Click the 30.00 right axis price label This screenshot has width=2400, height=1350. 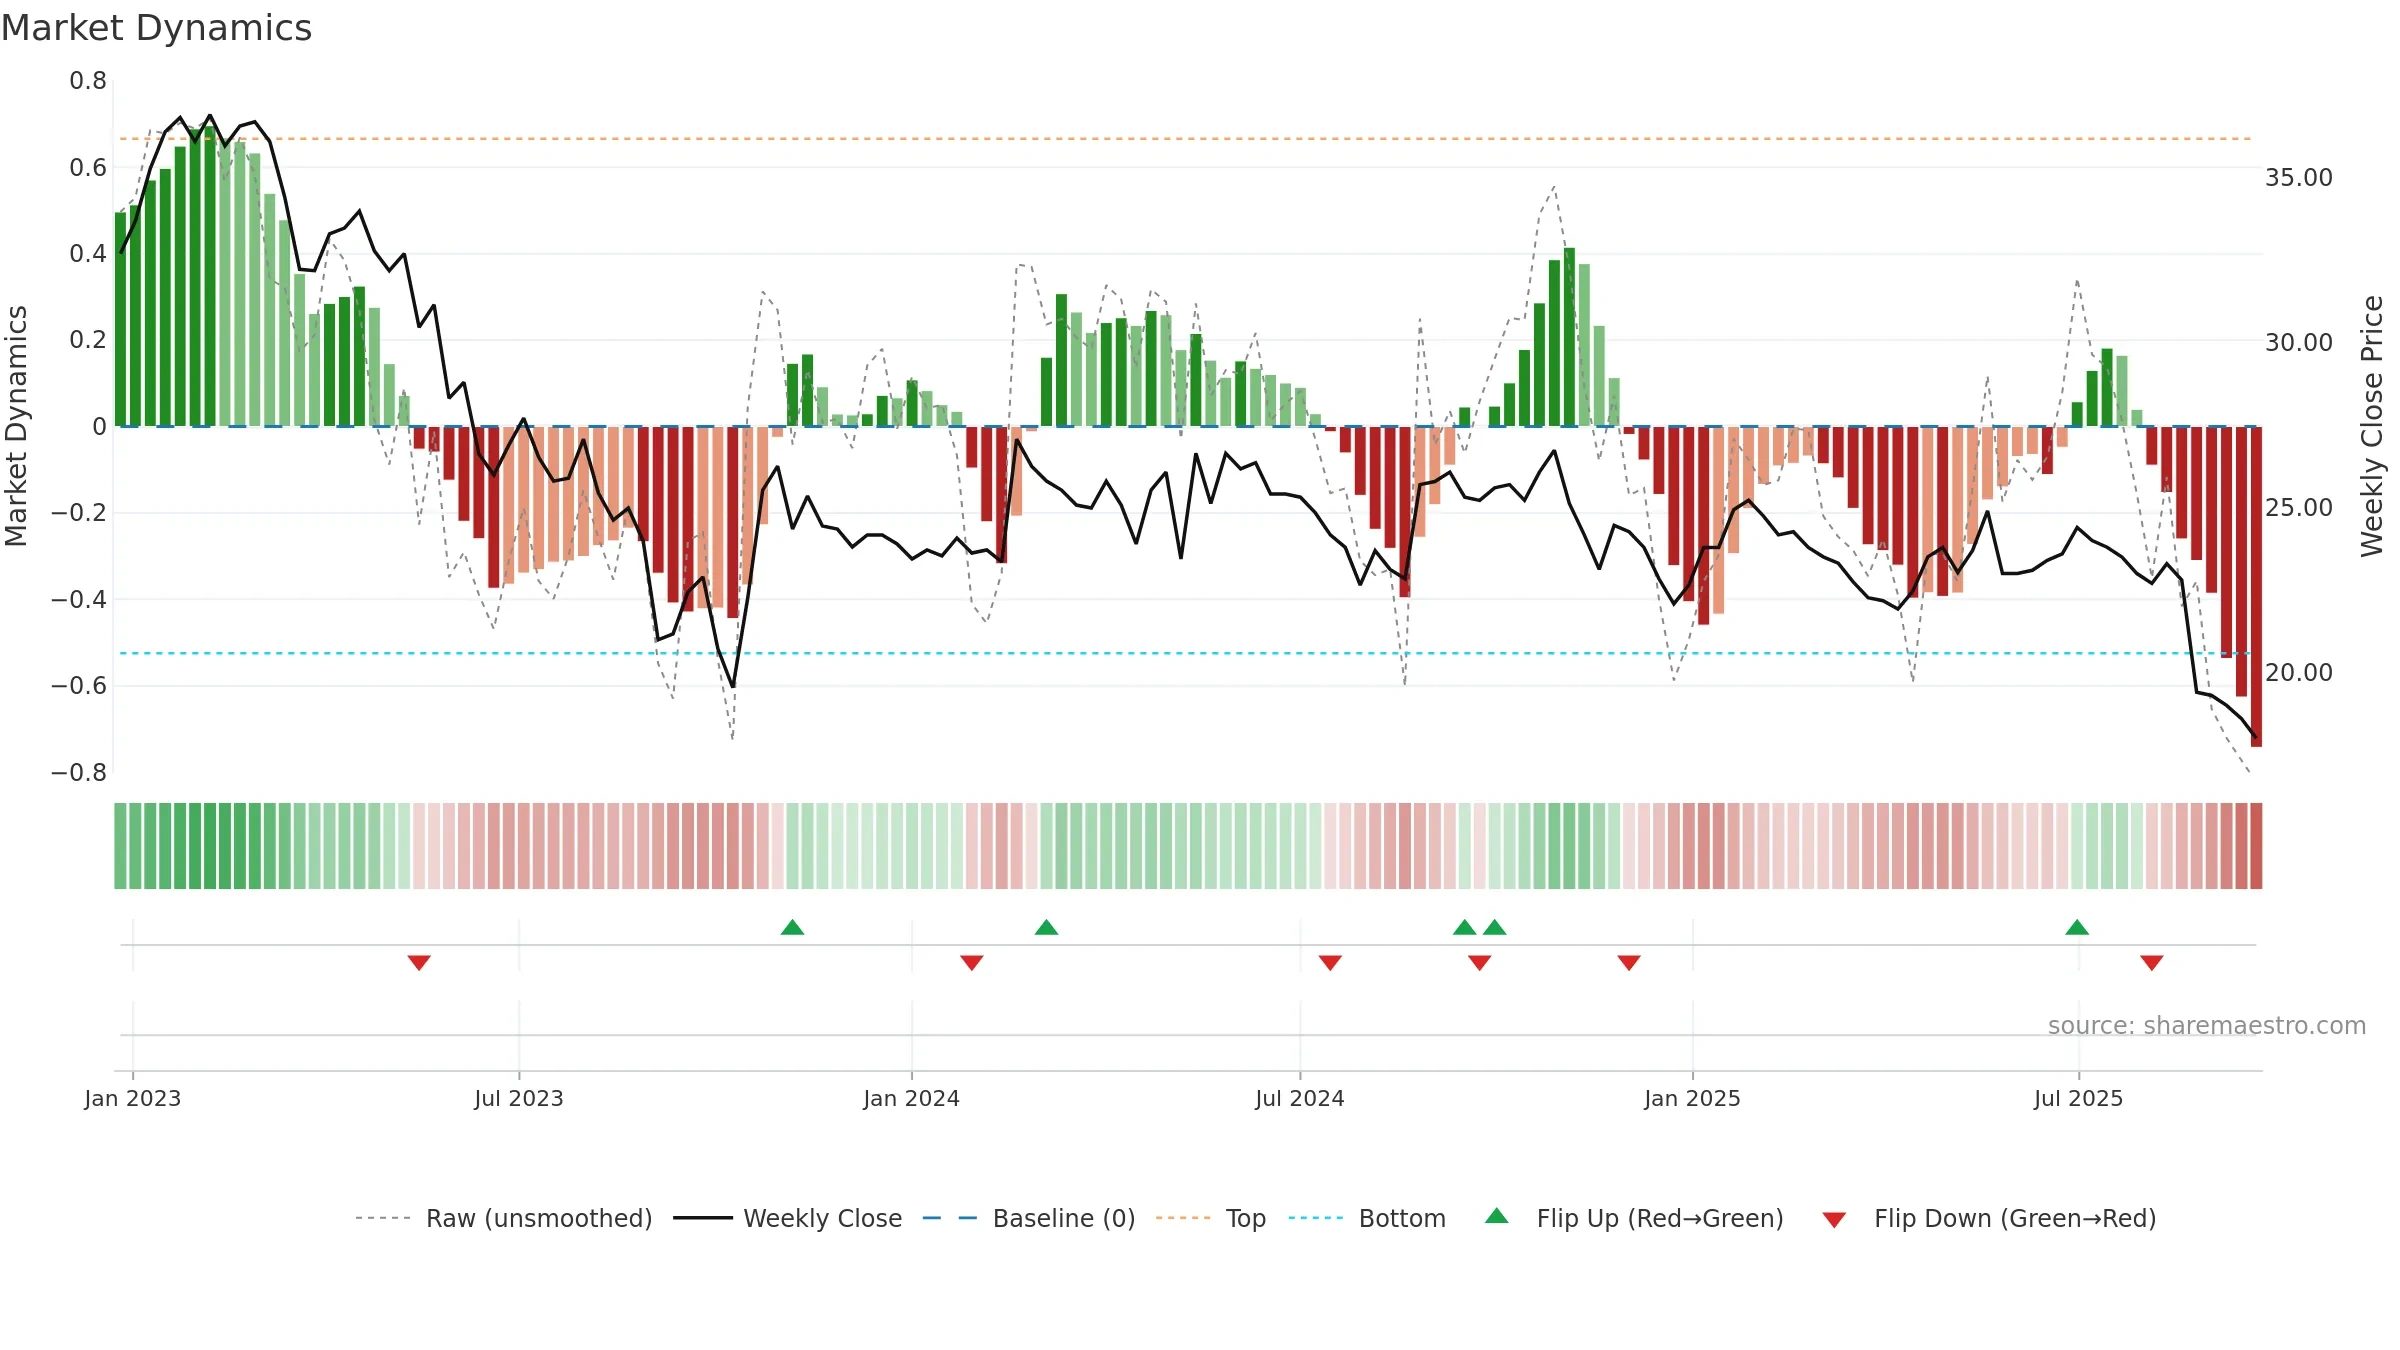2299,343
